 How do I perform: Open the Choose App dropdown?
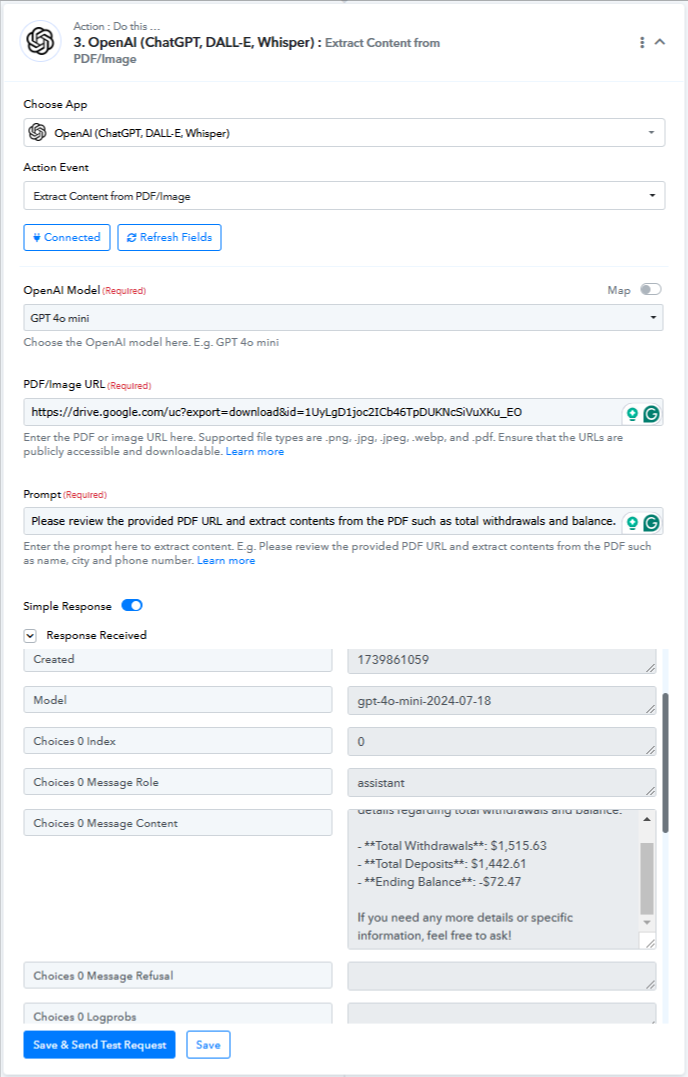(x=344, y=133)
